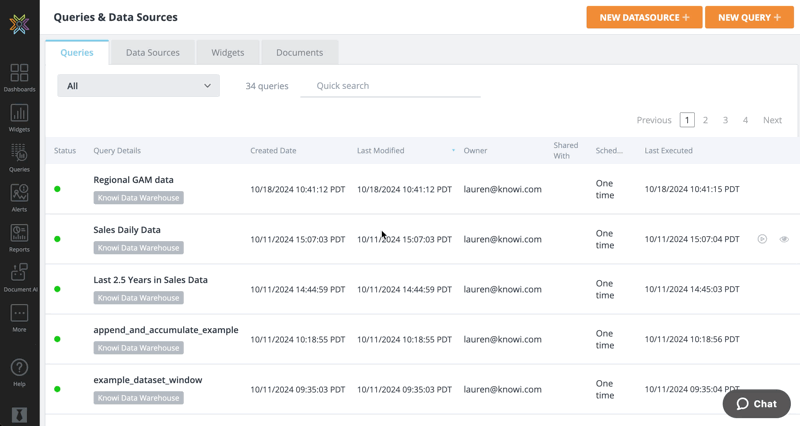Open Alerts from the sidebar
This screenshot has height=426, width=800.
[19, 197]
